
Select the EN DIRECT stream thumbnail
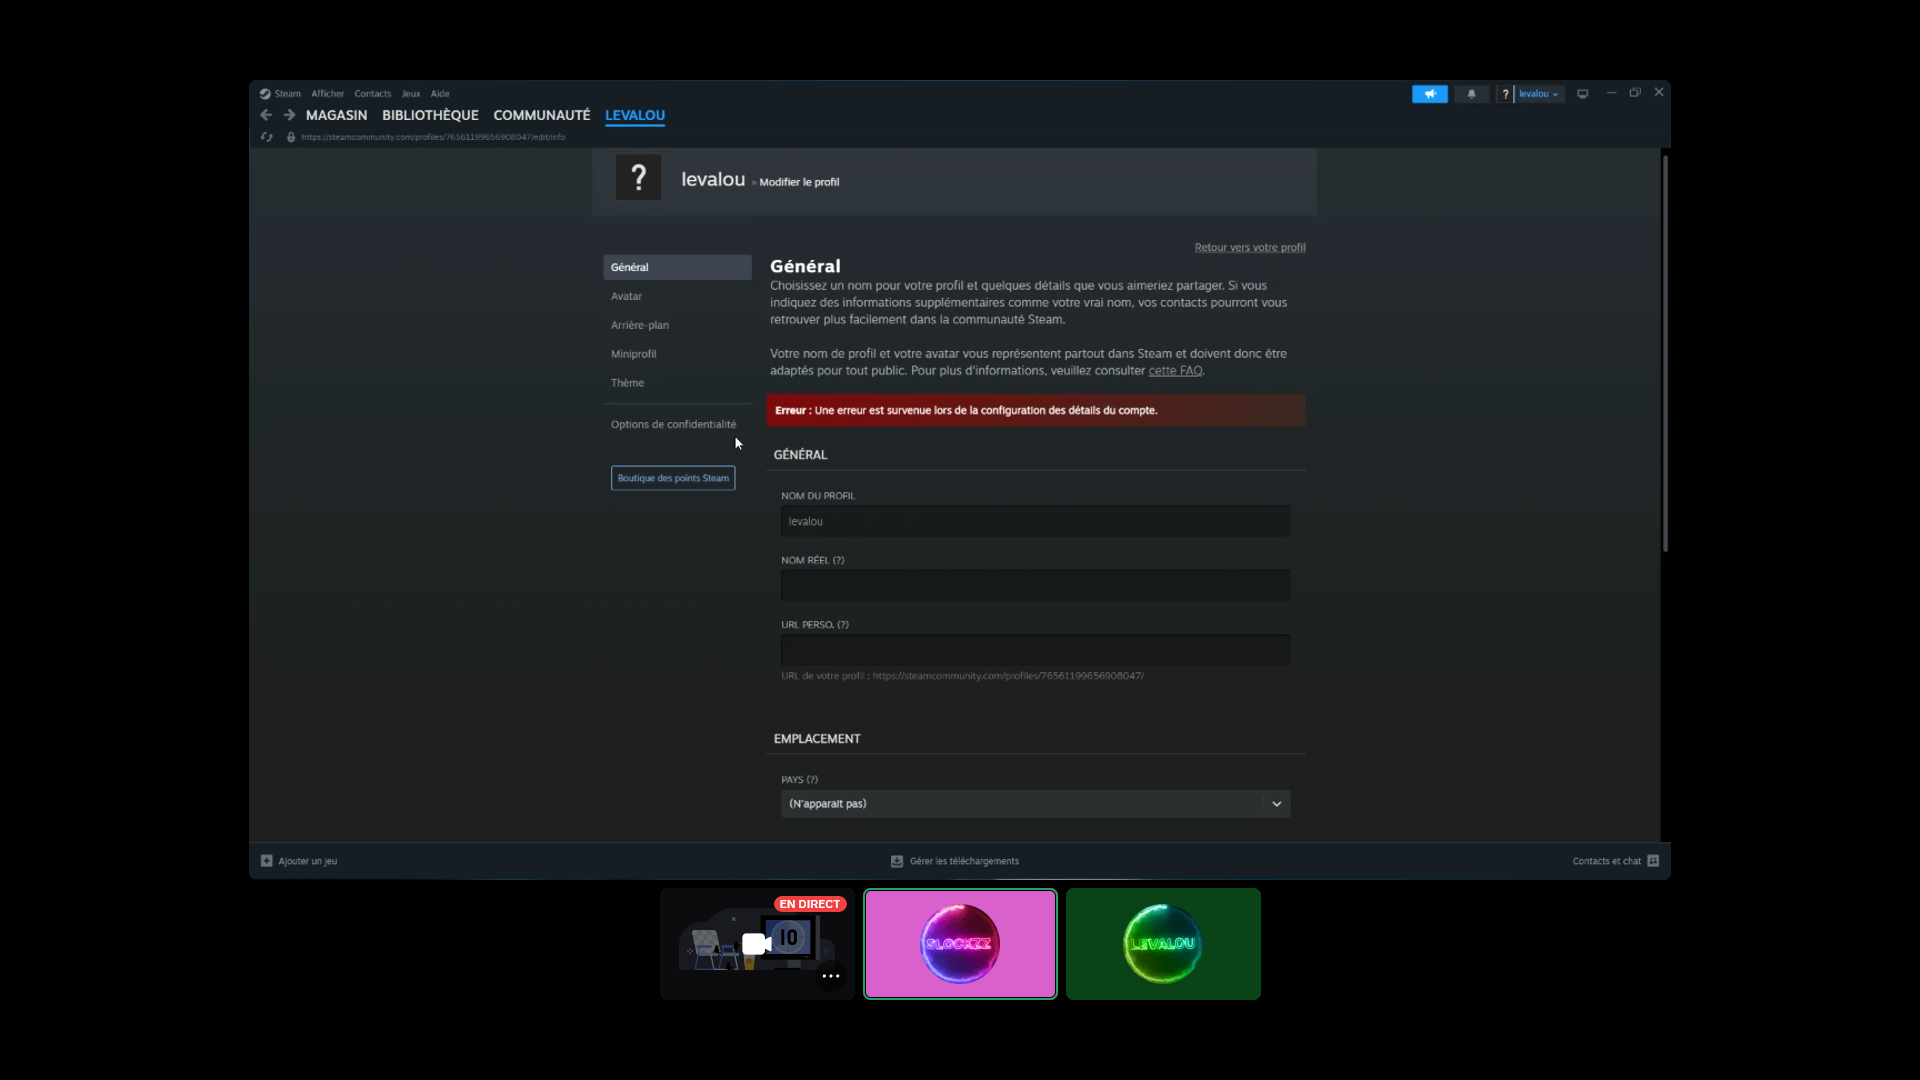point(757,944)
